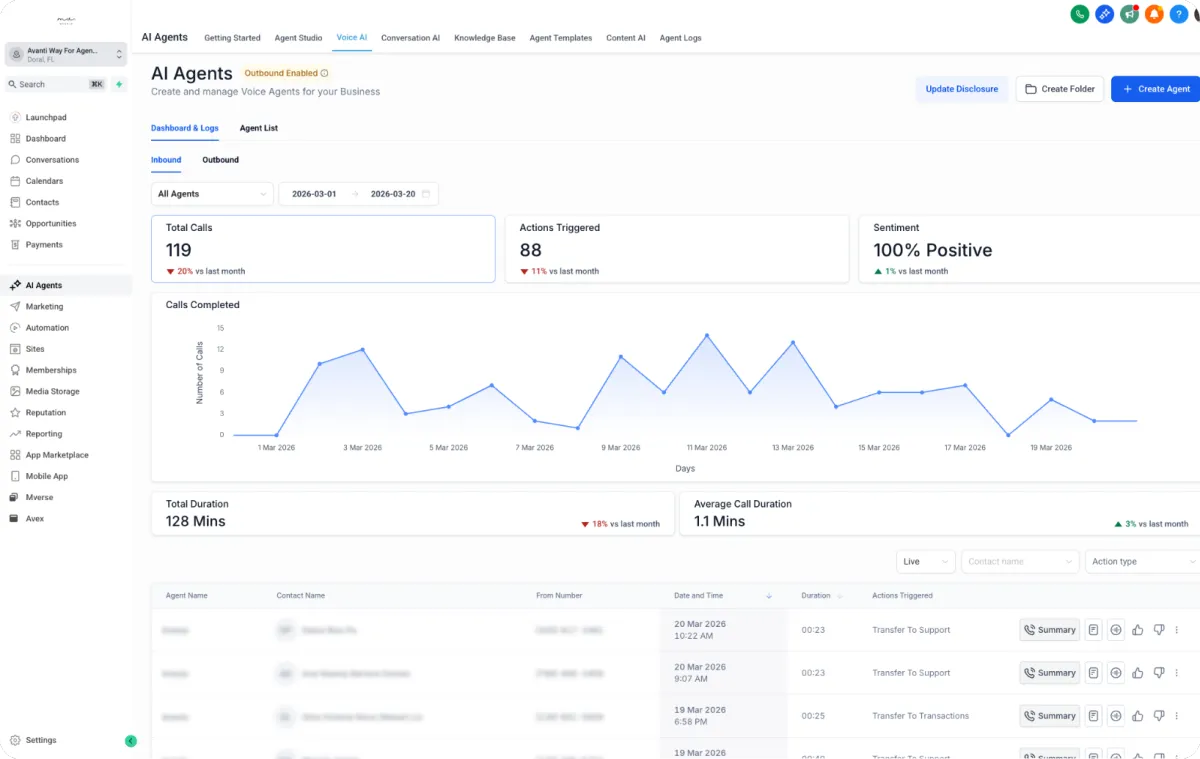The image size is (1200, 759).
Task: Open the orange notifications bell
Action: [1154, 14]
